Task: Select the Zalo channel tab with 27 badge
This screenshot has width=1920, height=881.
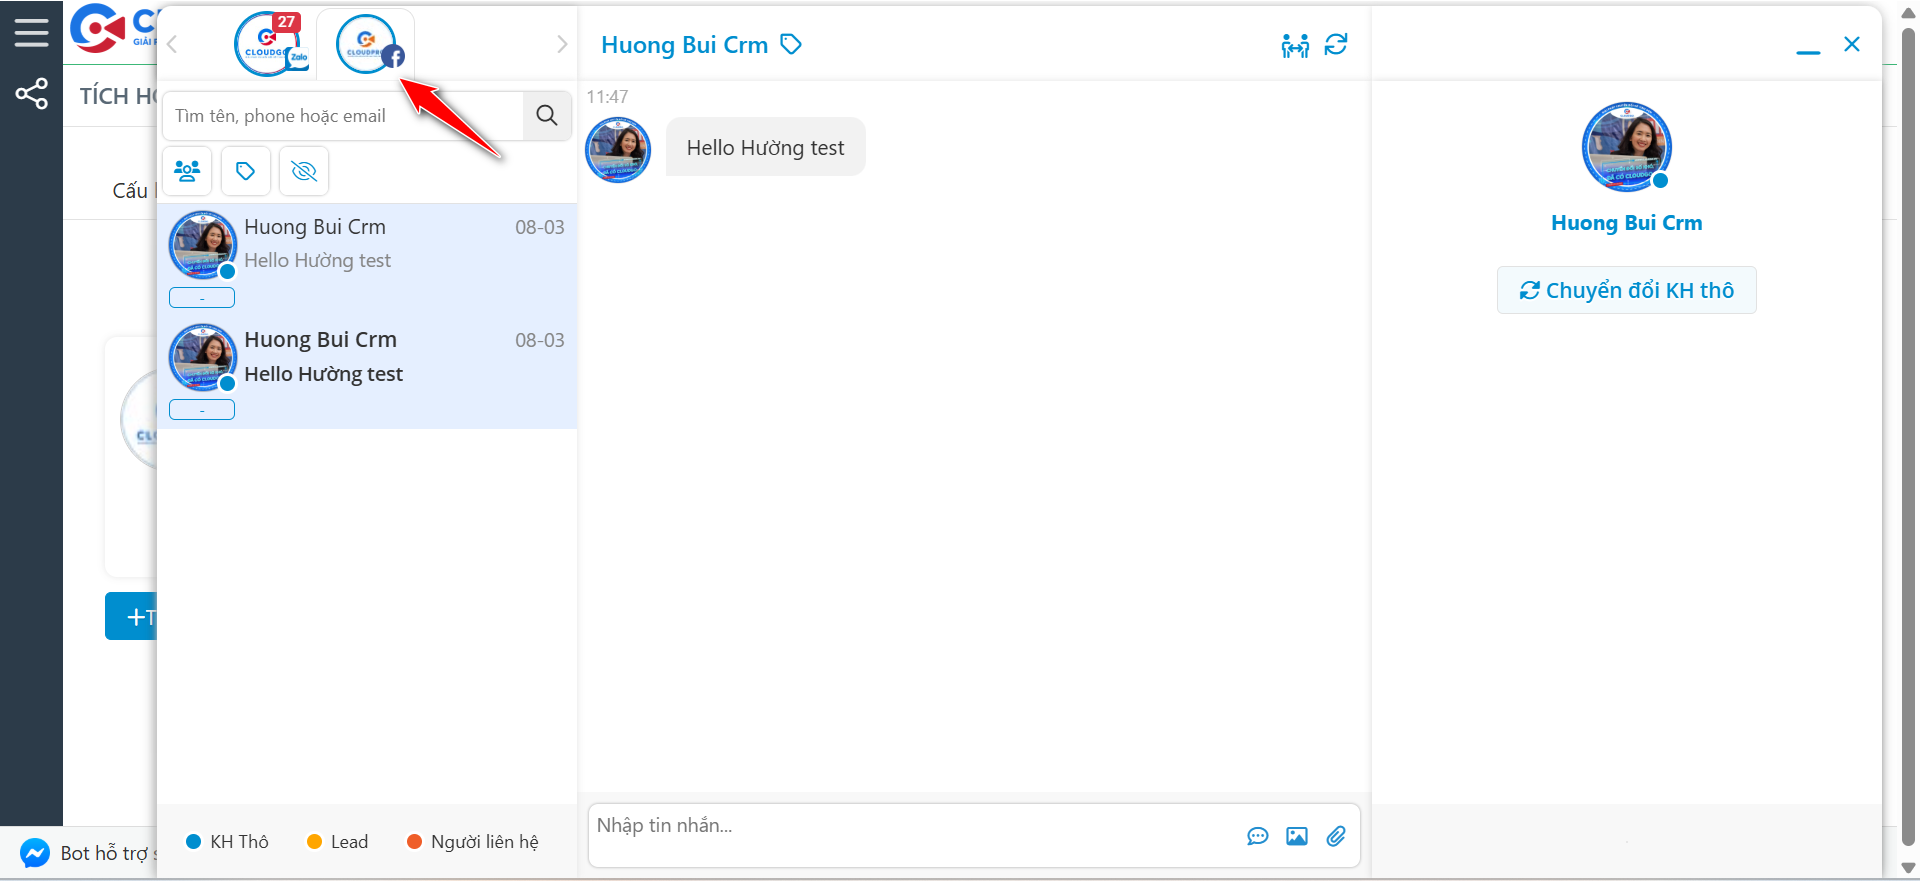Action: pos(270,44)
